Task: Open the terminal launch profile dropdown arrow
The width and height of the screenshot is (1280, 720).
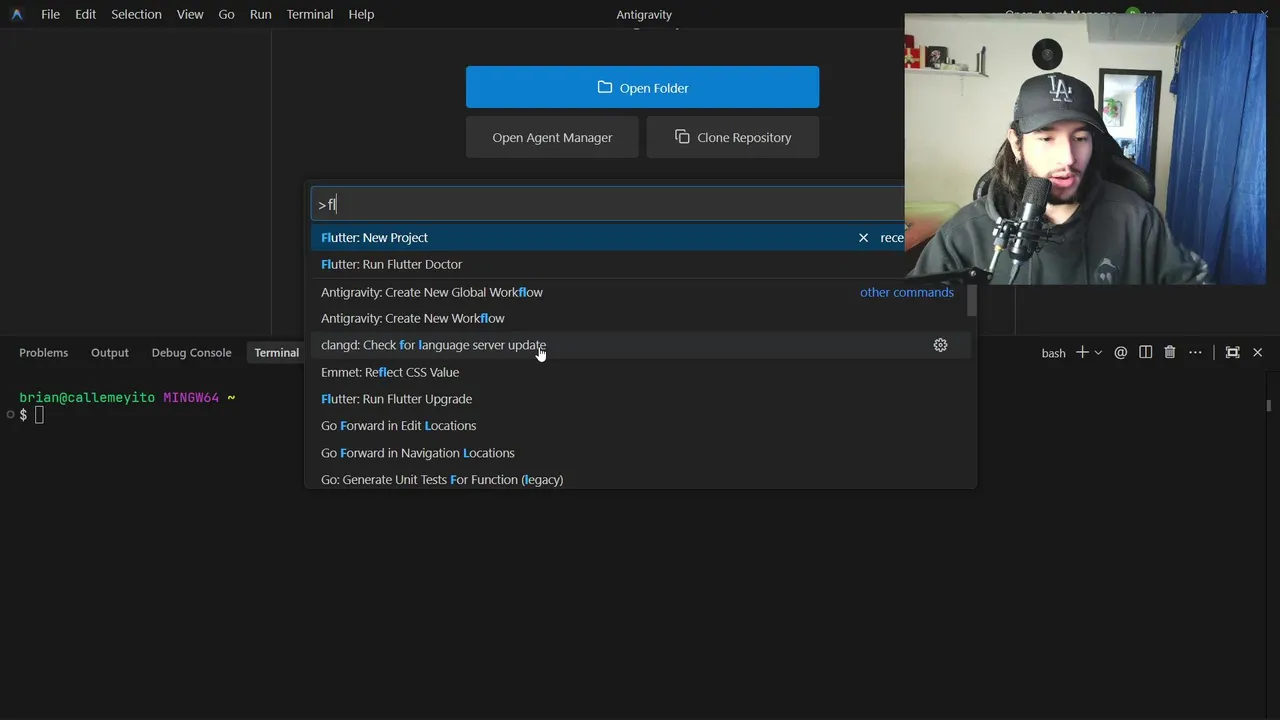Action: point(1098,353)
